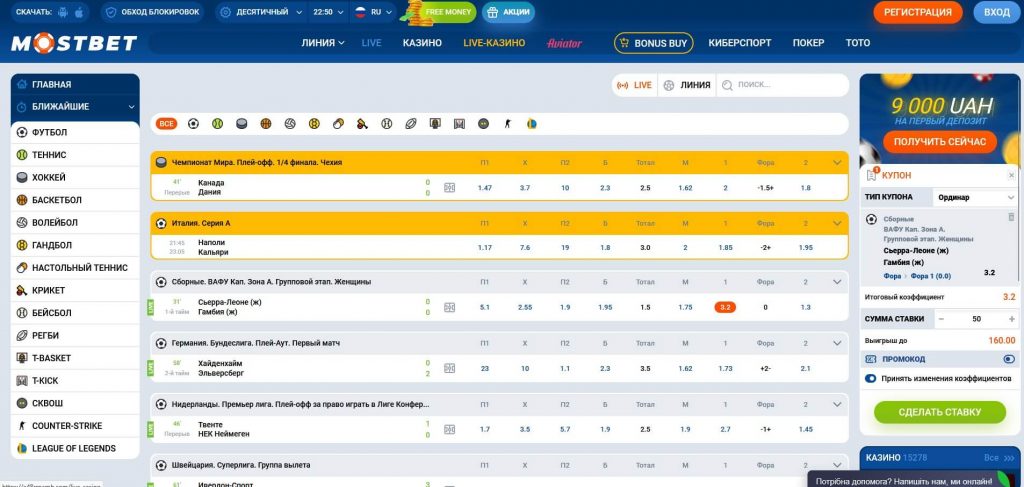The image size is (1024, 487).
Task: Decrease bet amount with minus
Action: [x=941, y=319]
